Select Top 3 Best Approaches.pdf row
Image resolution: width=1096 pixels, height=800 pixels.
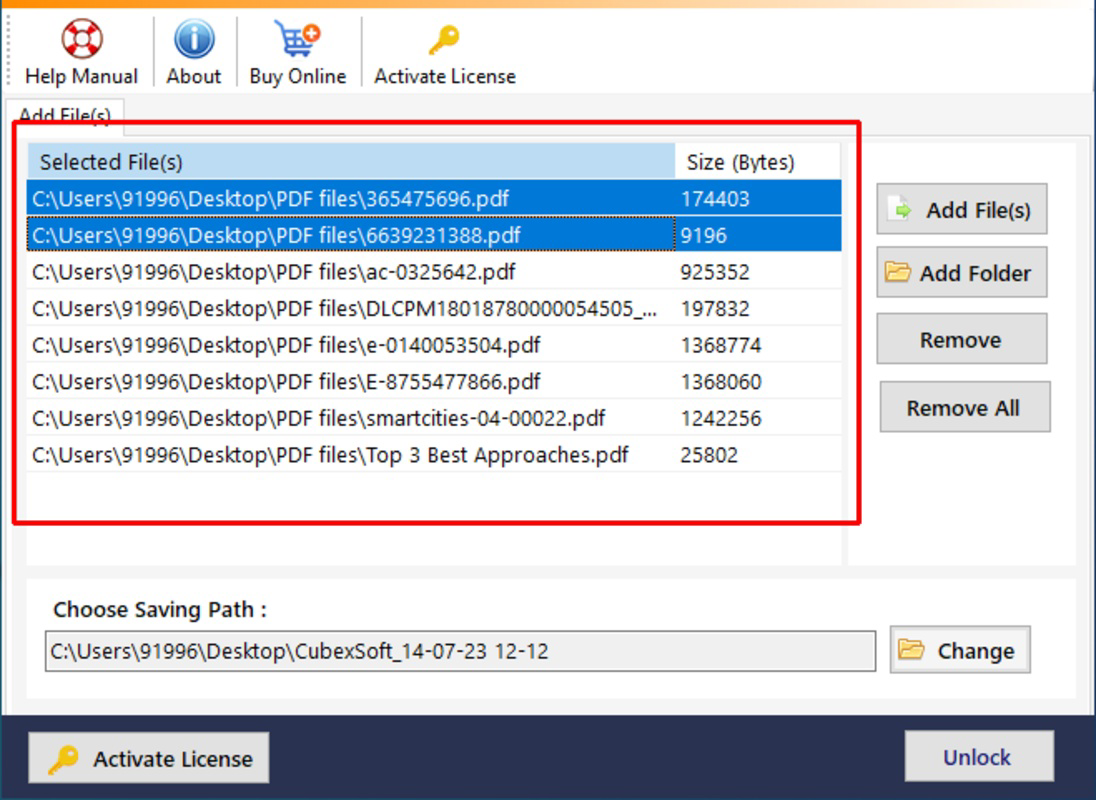[434, 455]
